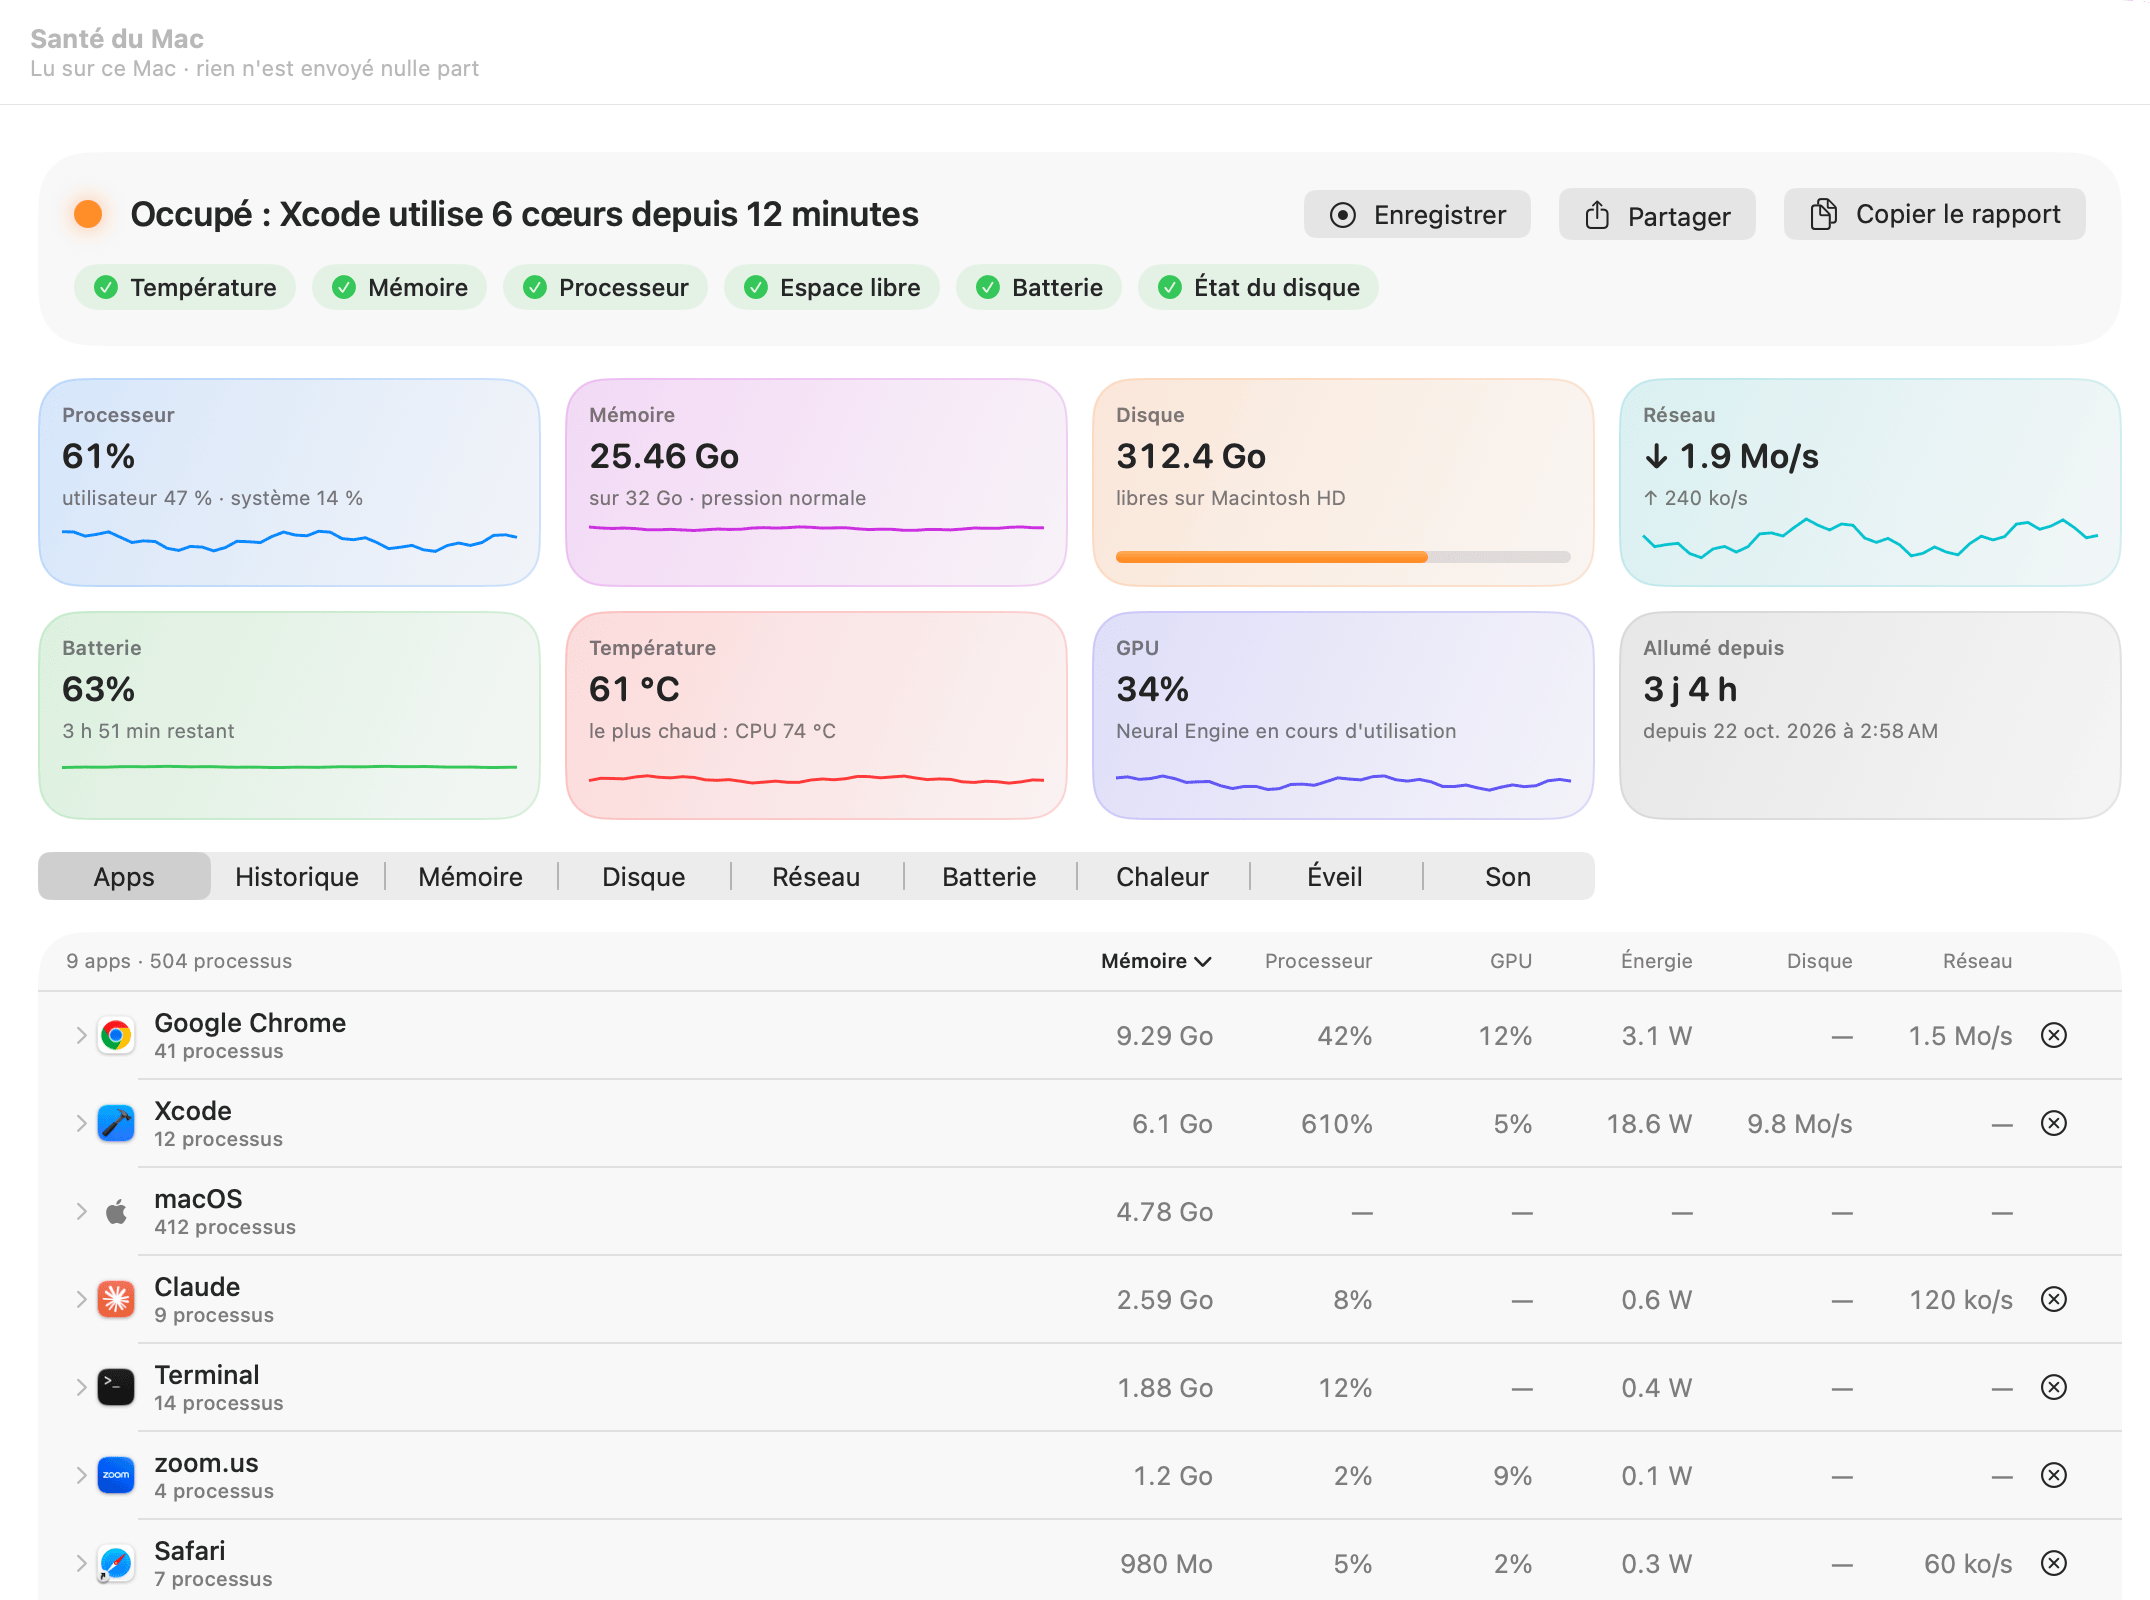Click the Enregistrer button

pyautogui.click(x=1417, y=214)
